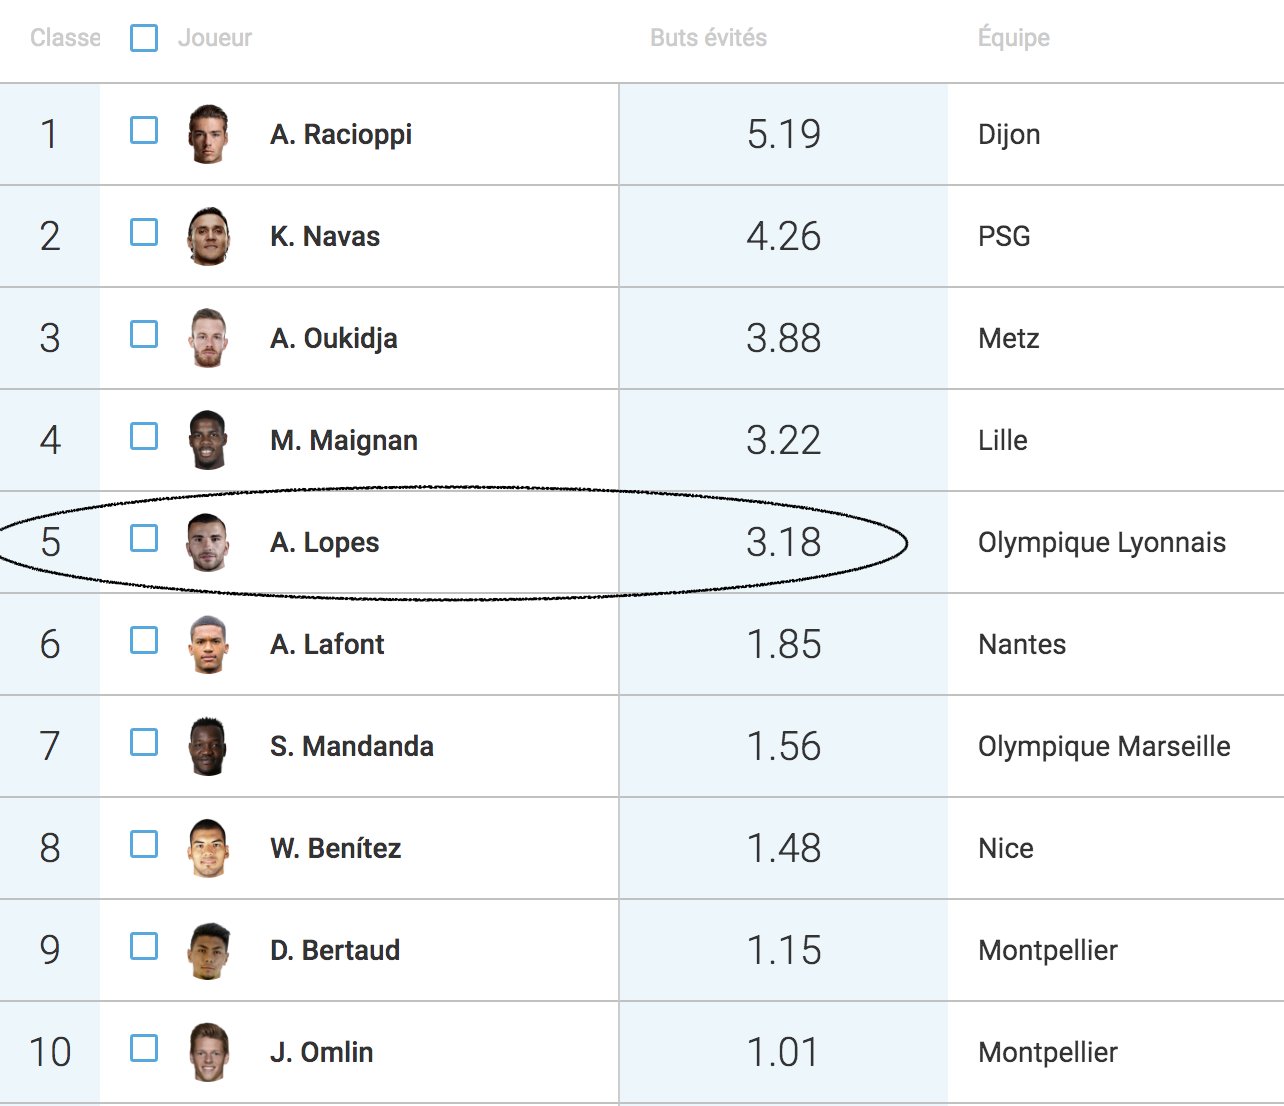Viewport: 1284px width, 1106px height.
Task: Select the checkbox for K. Navas
Action: pyautogui.click(x=144, y=232)
